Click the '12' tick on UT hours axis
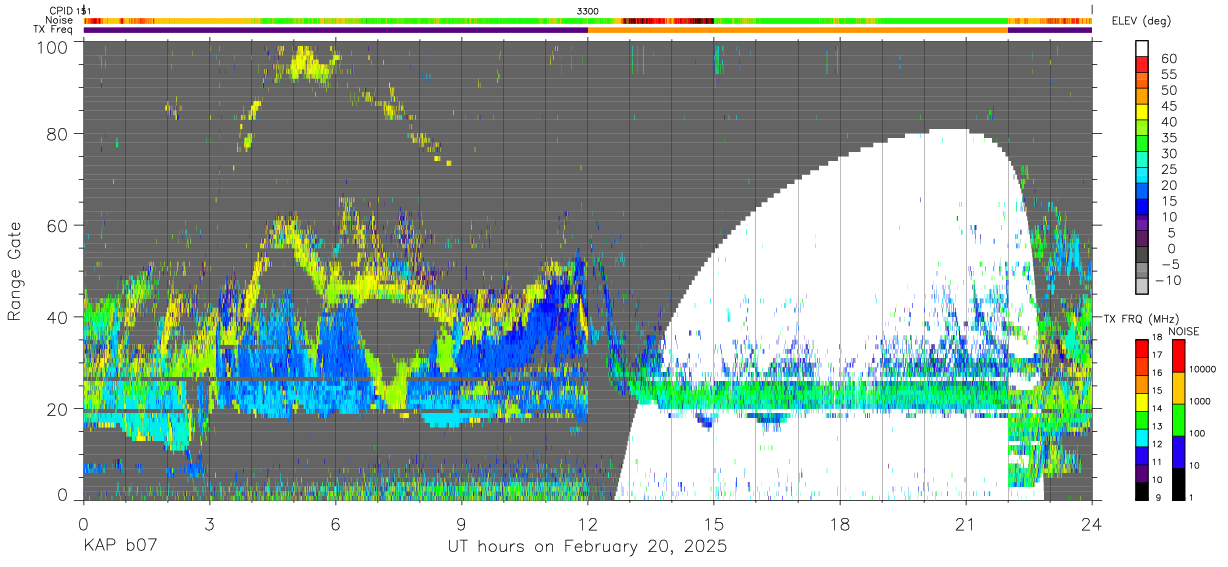1228x567 pixels. tap(588, 523)
